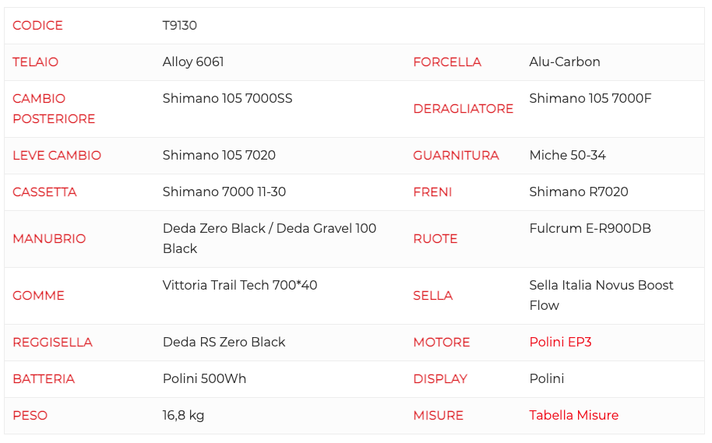Open the Tabella Misure link

(574, 415)
